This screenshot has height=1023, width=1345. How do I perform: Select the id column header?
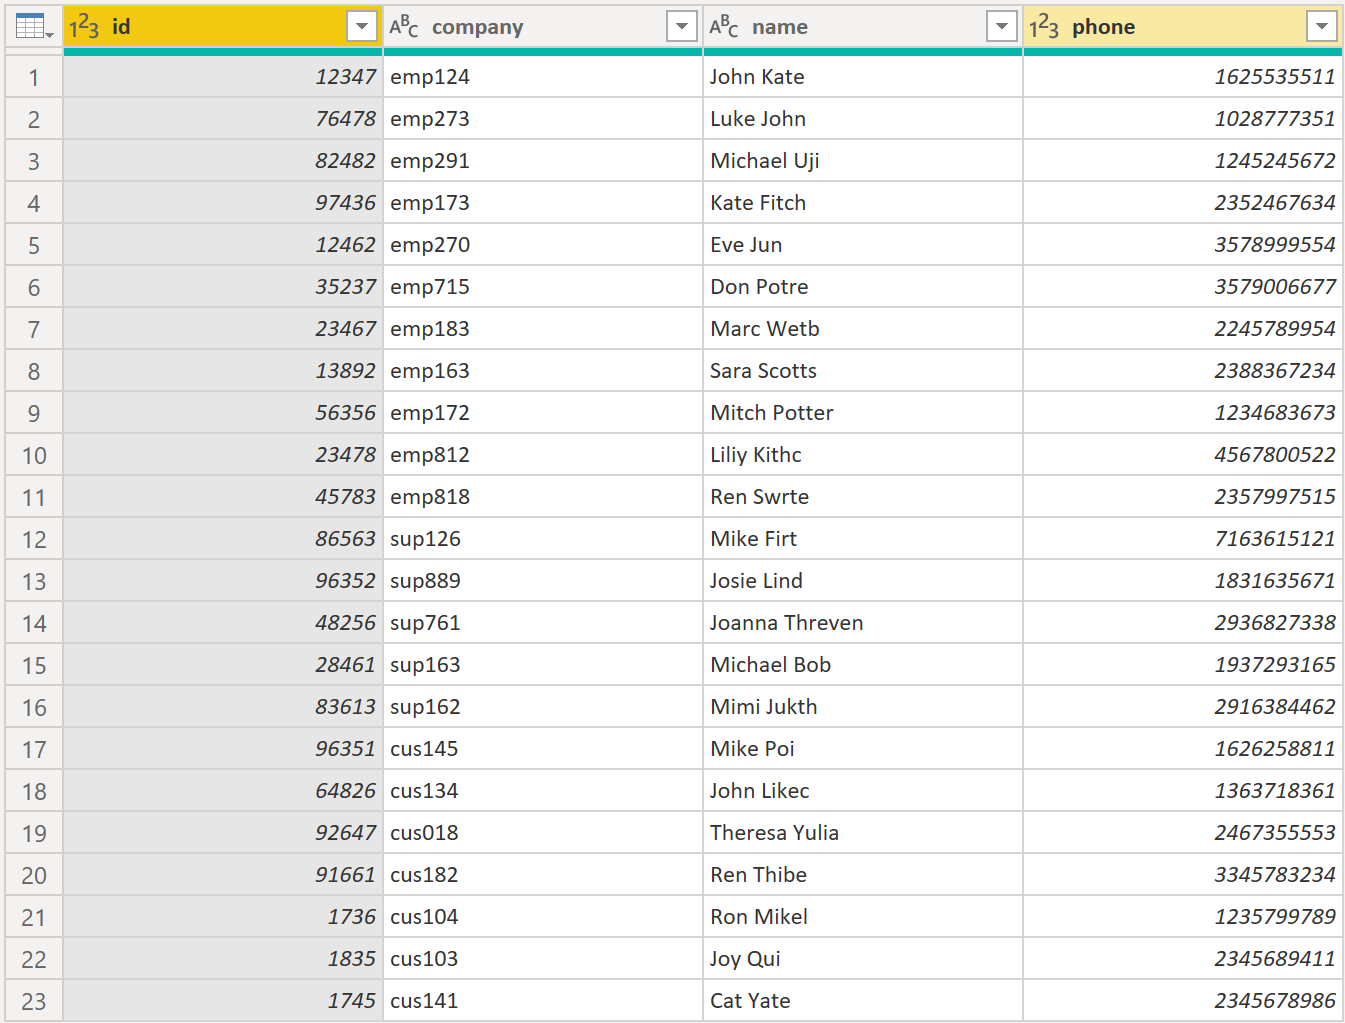pos(200,27)
